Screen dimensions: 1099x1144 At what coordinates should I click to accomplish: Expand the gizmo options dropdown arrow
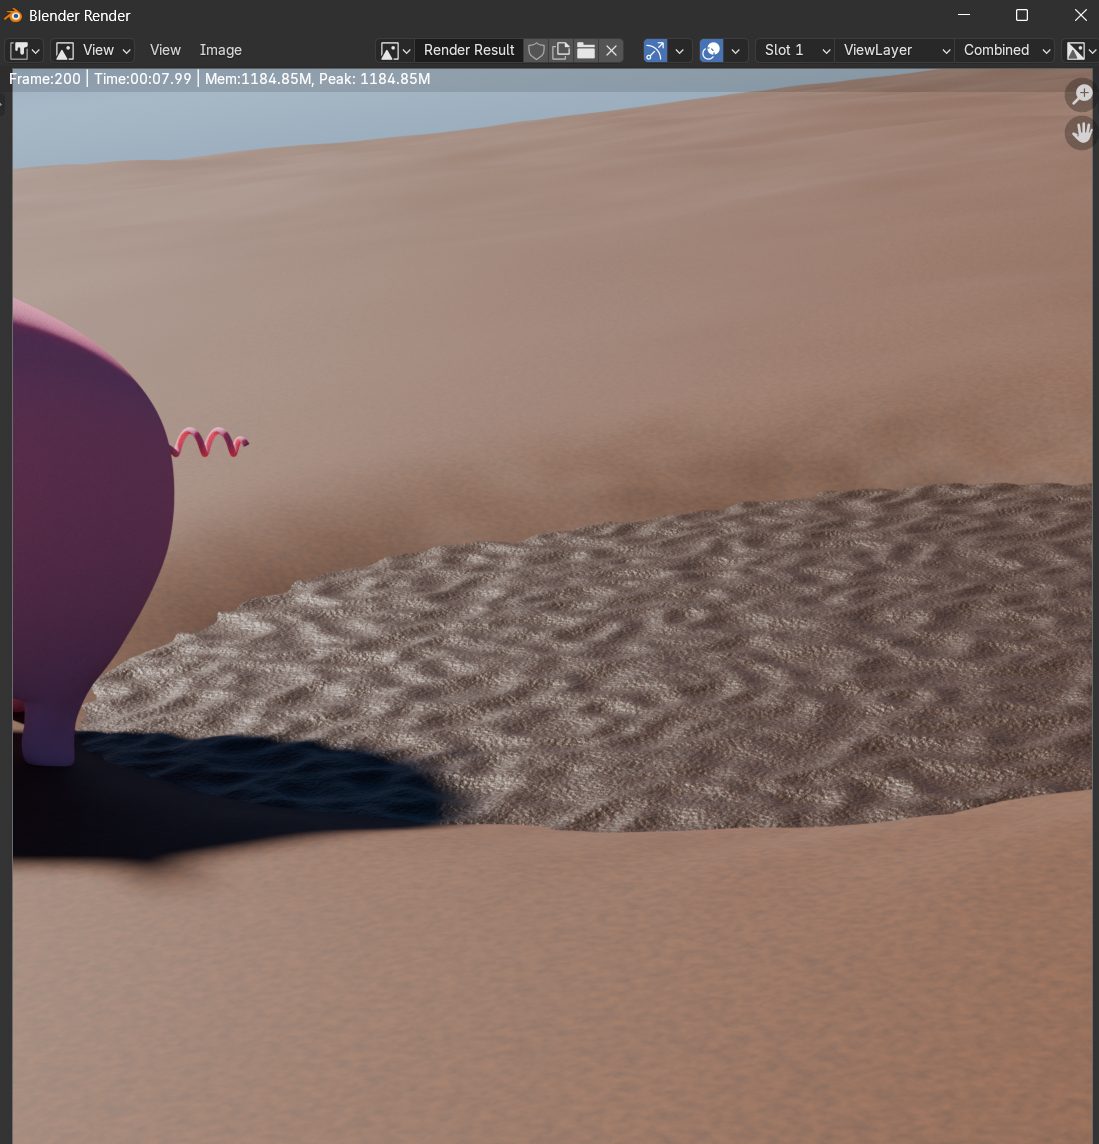tap(679, 50)
